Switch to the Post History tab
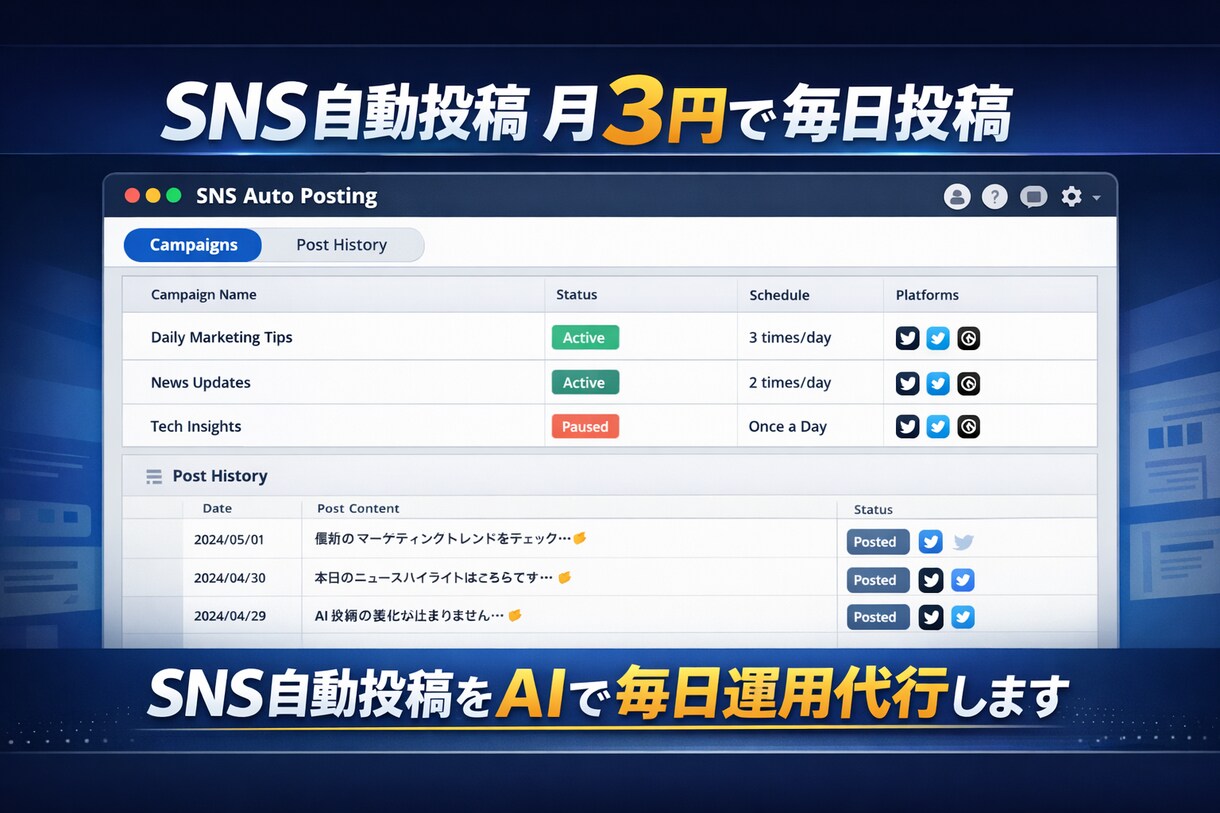The width and height of the screenshot is (1220, 813). (x=341, y=245)
